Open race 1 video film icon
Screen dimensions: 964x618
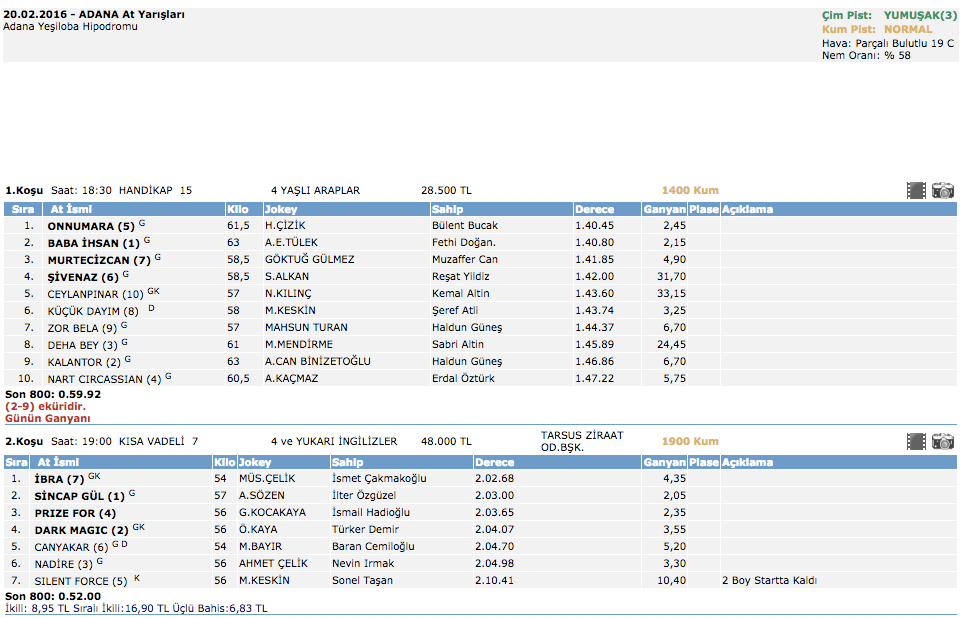915,190
